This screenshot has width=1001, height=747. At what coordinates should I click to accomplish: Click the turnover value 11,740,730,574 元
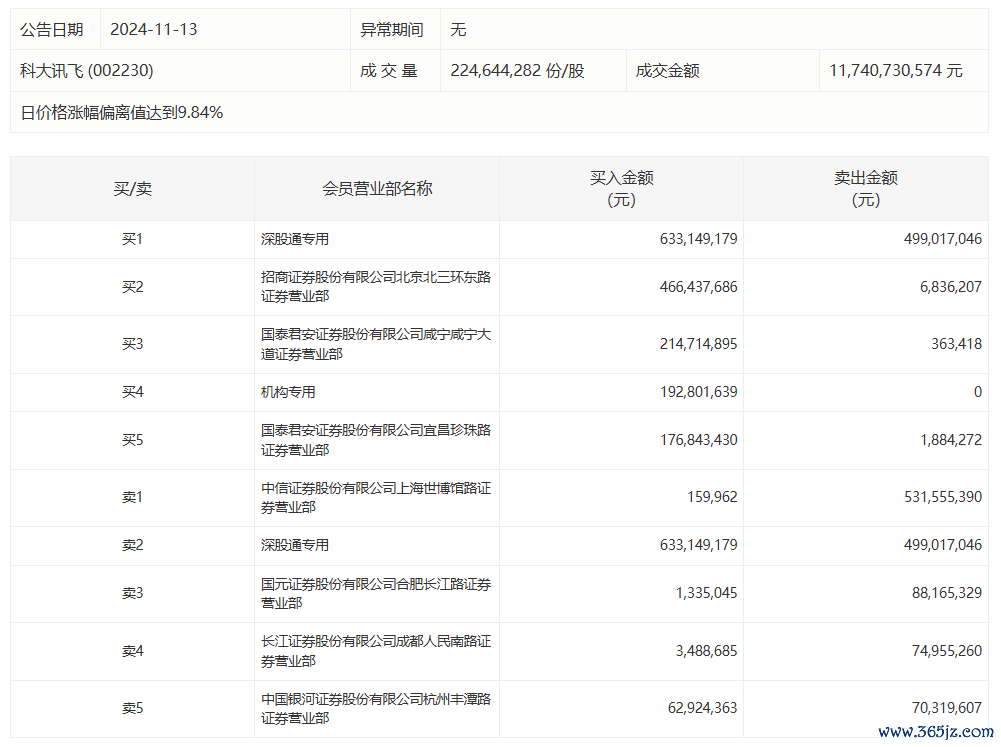click(895, 70)
